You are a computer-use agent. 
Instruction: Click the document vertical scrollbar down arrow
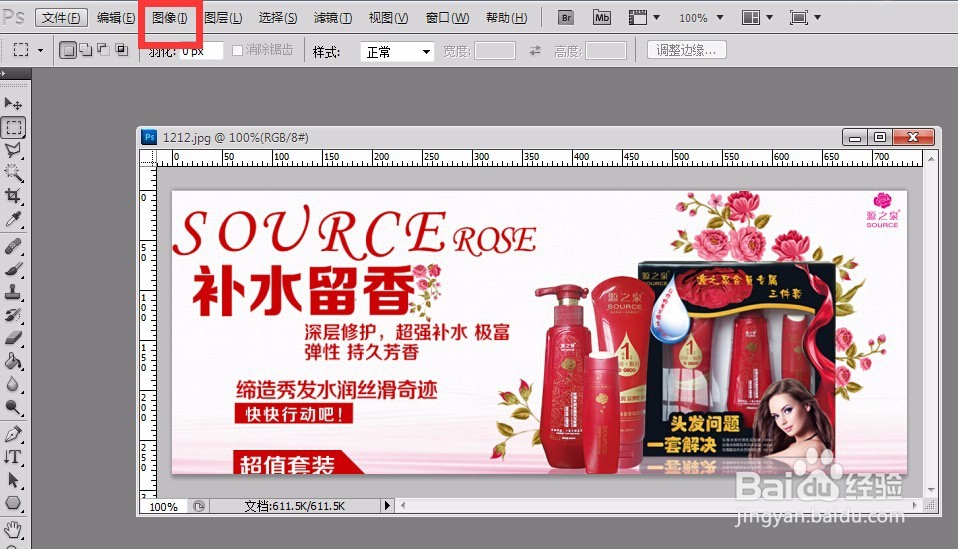click(931, 490)
